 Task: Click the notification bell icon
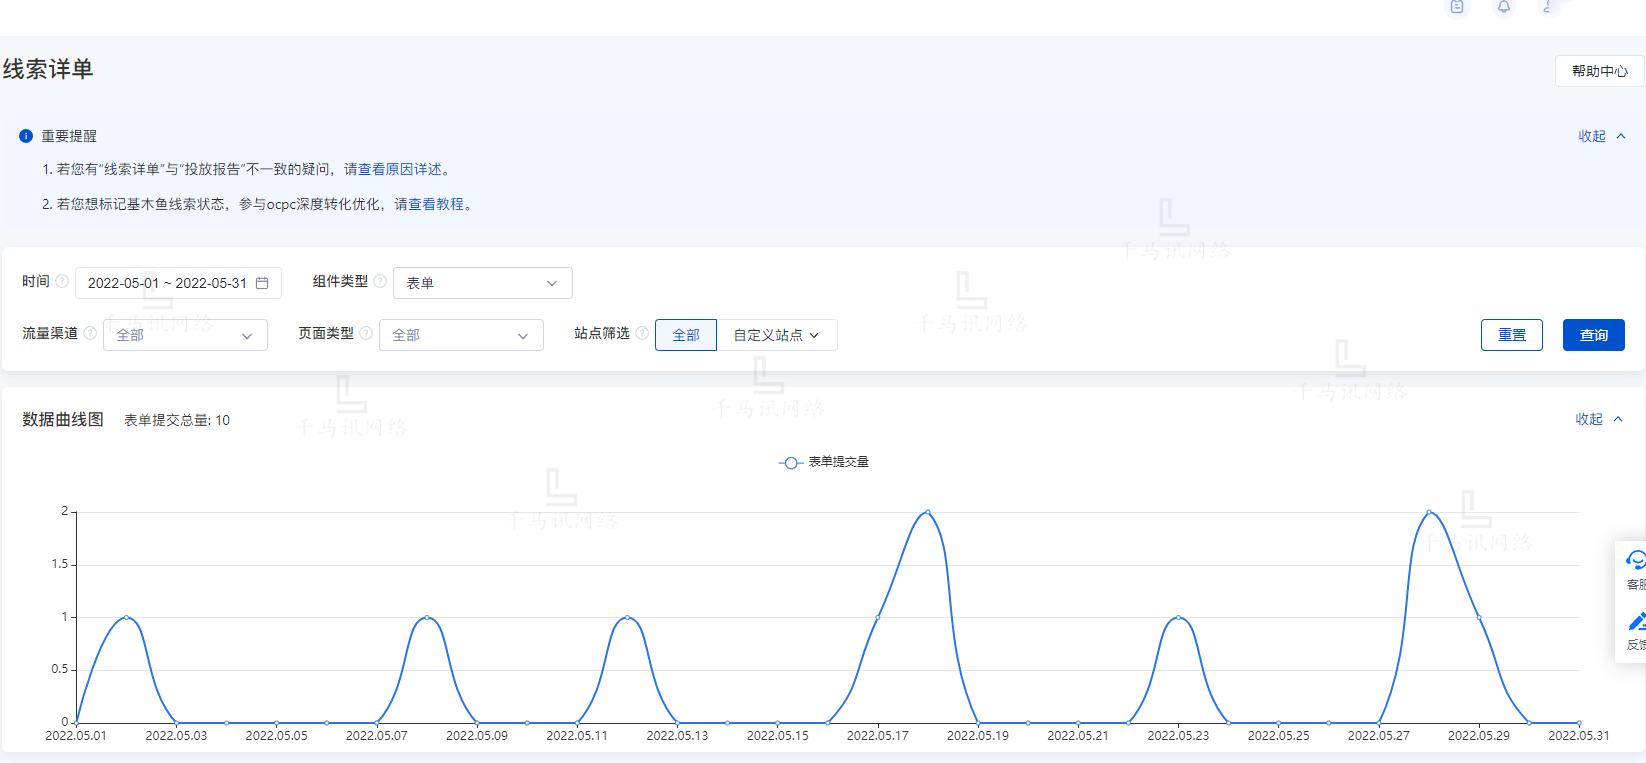click(x=1503, y=7)
